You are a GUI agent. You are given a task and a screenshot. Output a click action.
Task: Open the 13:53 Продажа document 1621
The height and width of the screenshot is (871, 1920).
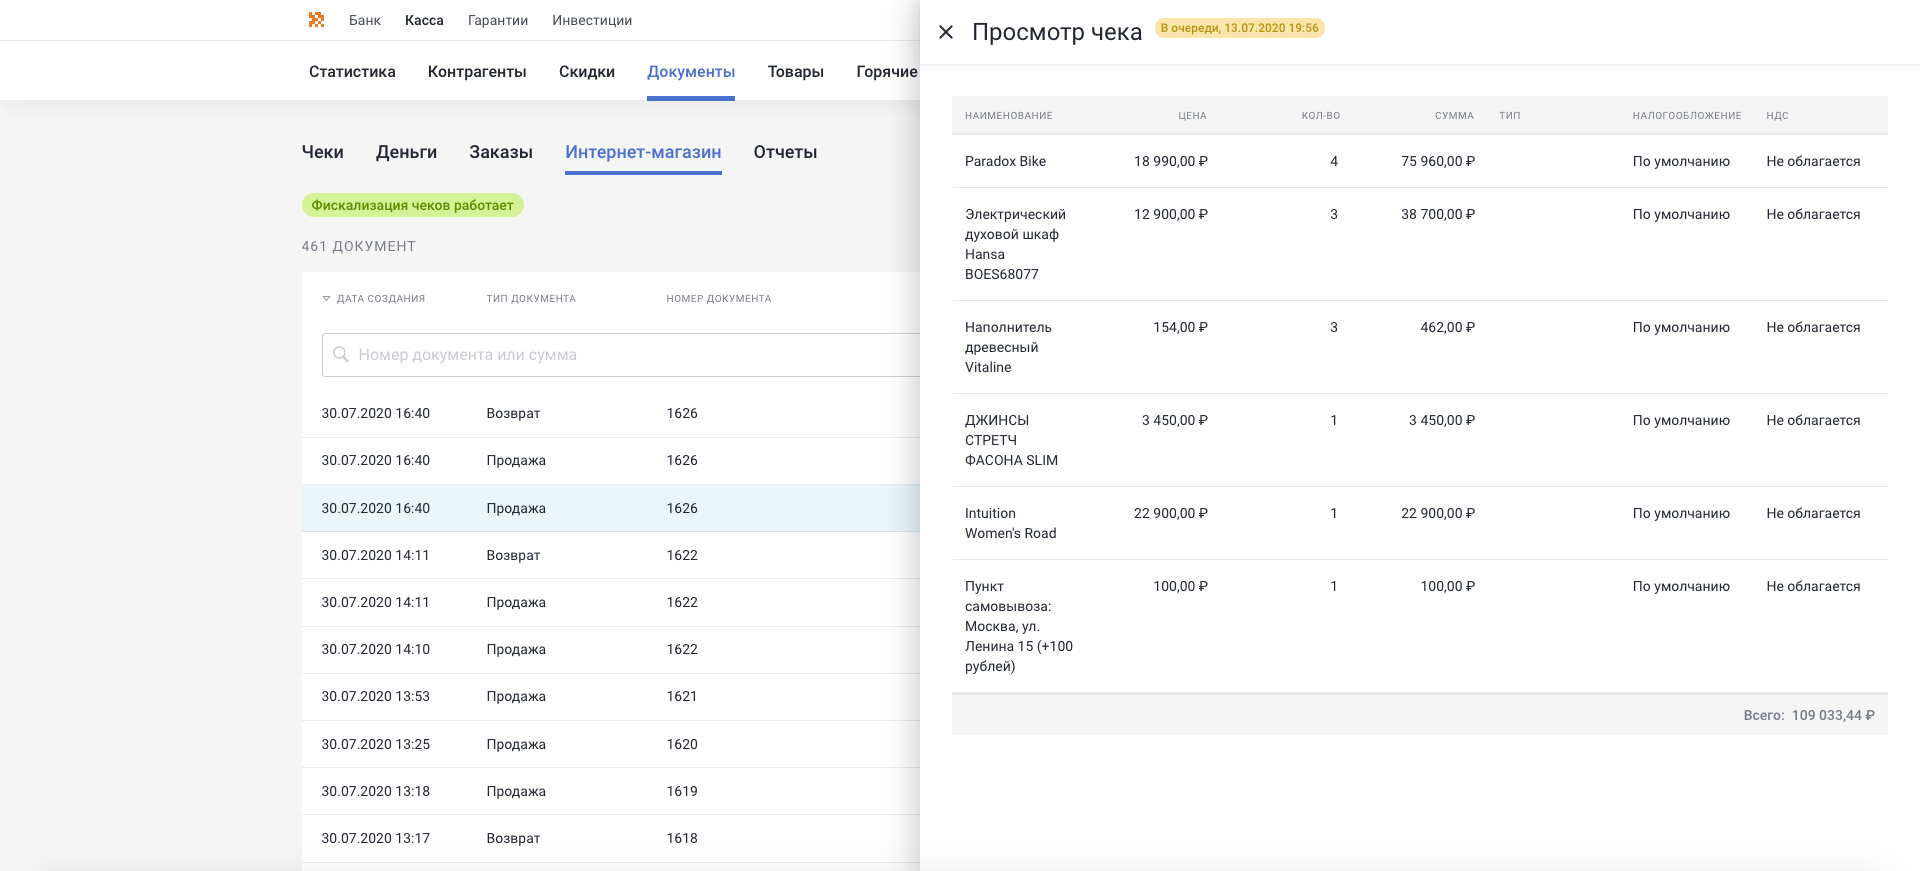point(611,697)
